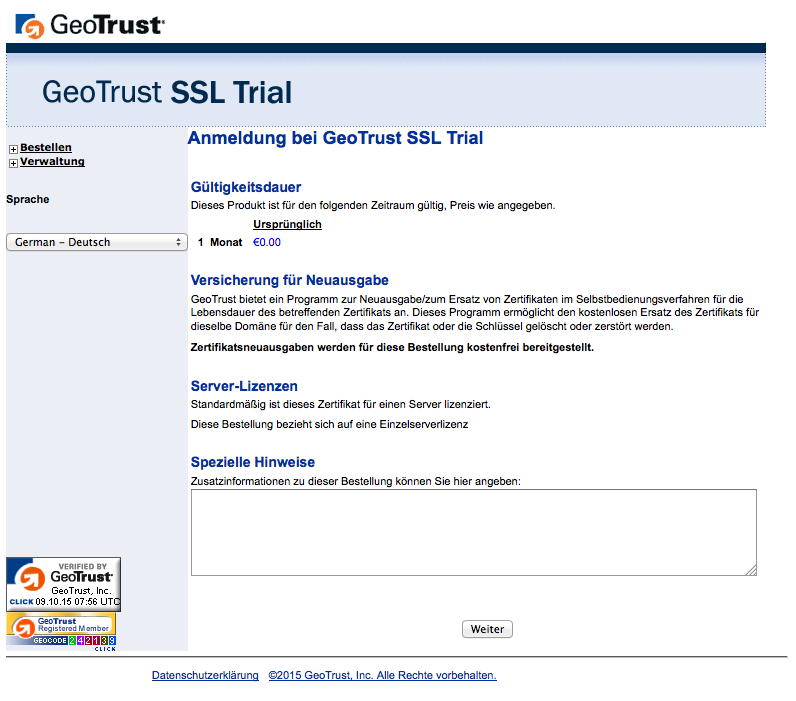Click the GeoTrust logo in the header
796x701 pixels.
91,24
